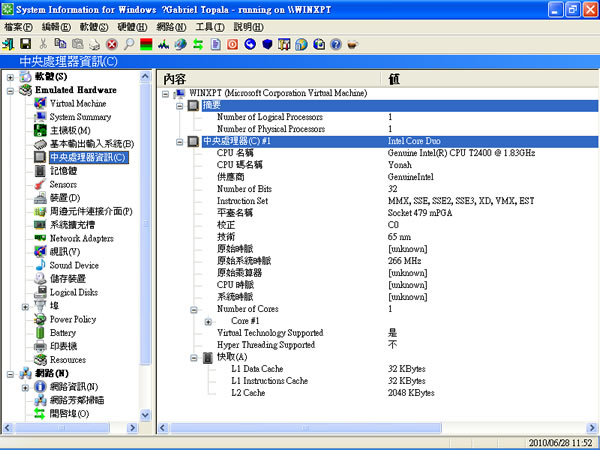Select Sensors in the hardware tree
This screenshot has width=600, height=450.
(63, 185)
